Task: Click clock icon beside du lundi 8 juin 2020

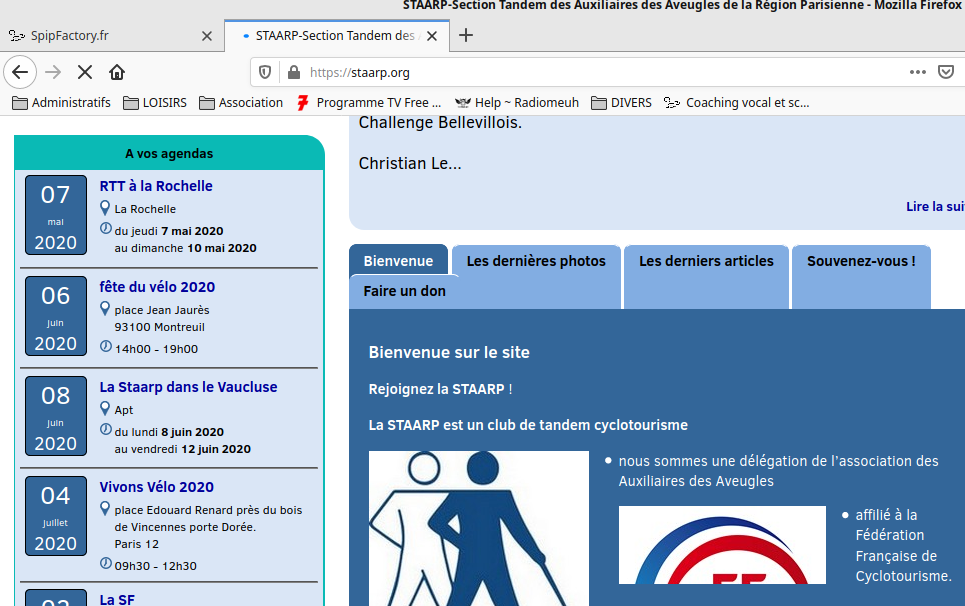Action: [x=106, y=429]
